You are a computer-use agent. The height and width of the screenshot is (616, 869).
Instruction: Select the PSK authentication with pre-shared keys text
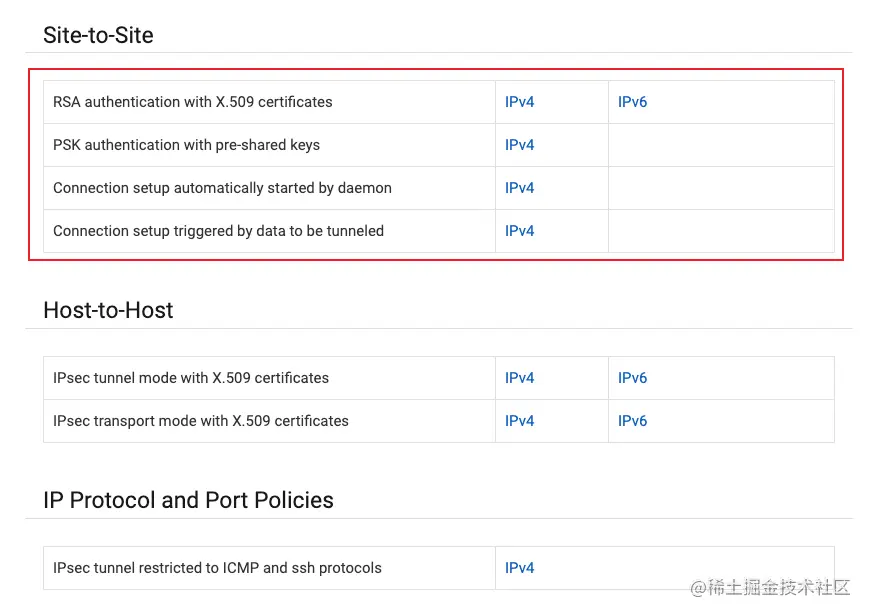click(186, 145)
